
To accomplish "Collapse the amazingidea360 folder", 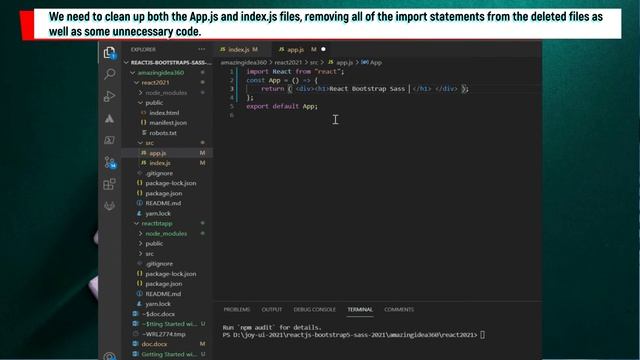I will [168, 73].
